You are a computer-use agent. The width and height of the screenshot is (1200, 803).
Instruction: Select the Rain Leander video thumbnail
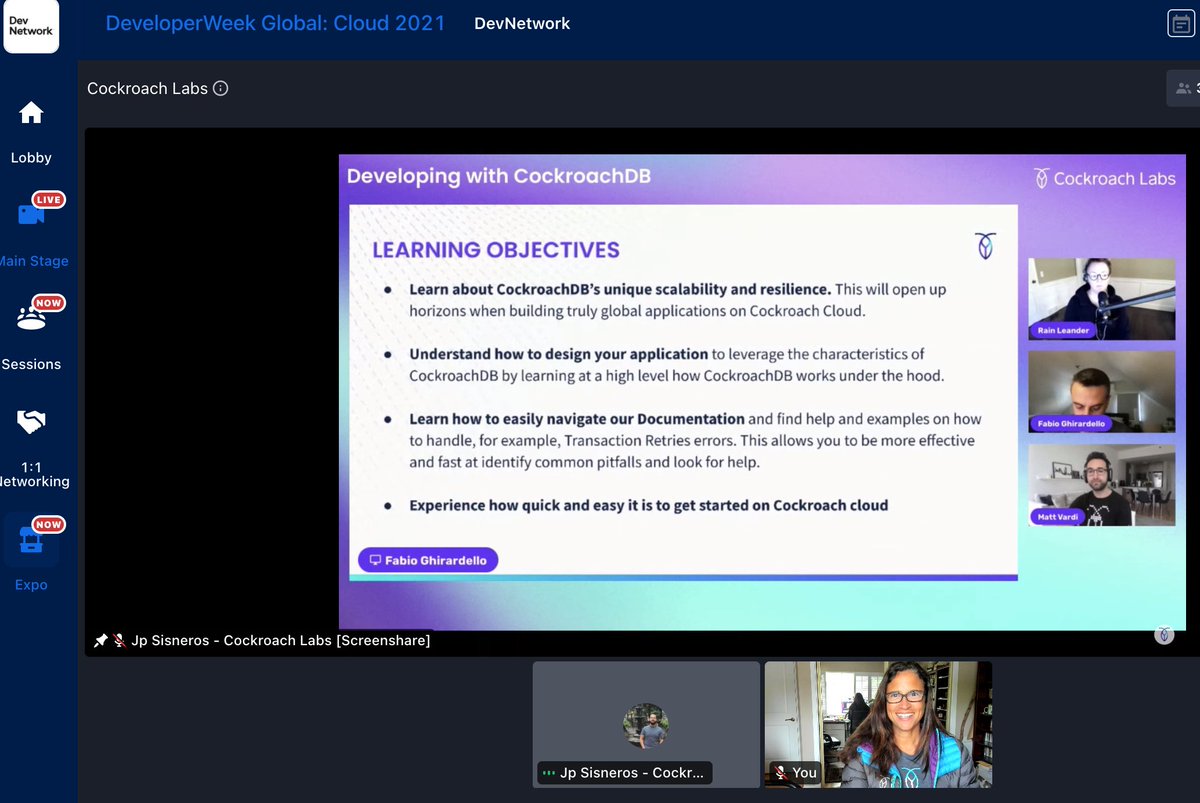click(1102, 299)
